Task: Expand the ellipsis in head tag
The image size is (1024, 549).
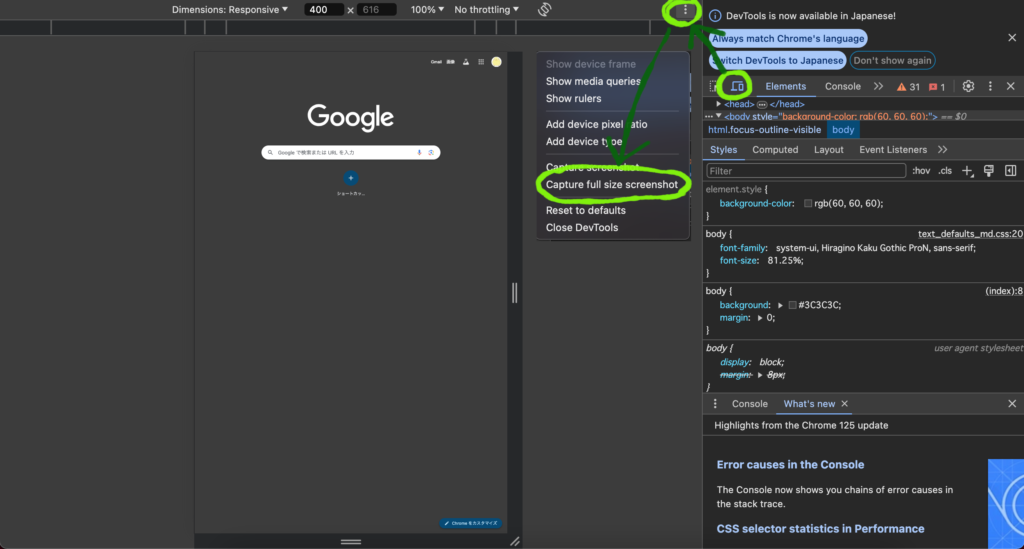Action: pyautogui.click(x=761, y=104)
